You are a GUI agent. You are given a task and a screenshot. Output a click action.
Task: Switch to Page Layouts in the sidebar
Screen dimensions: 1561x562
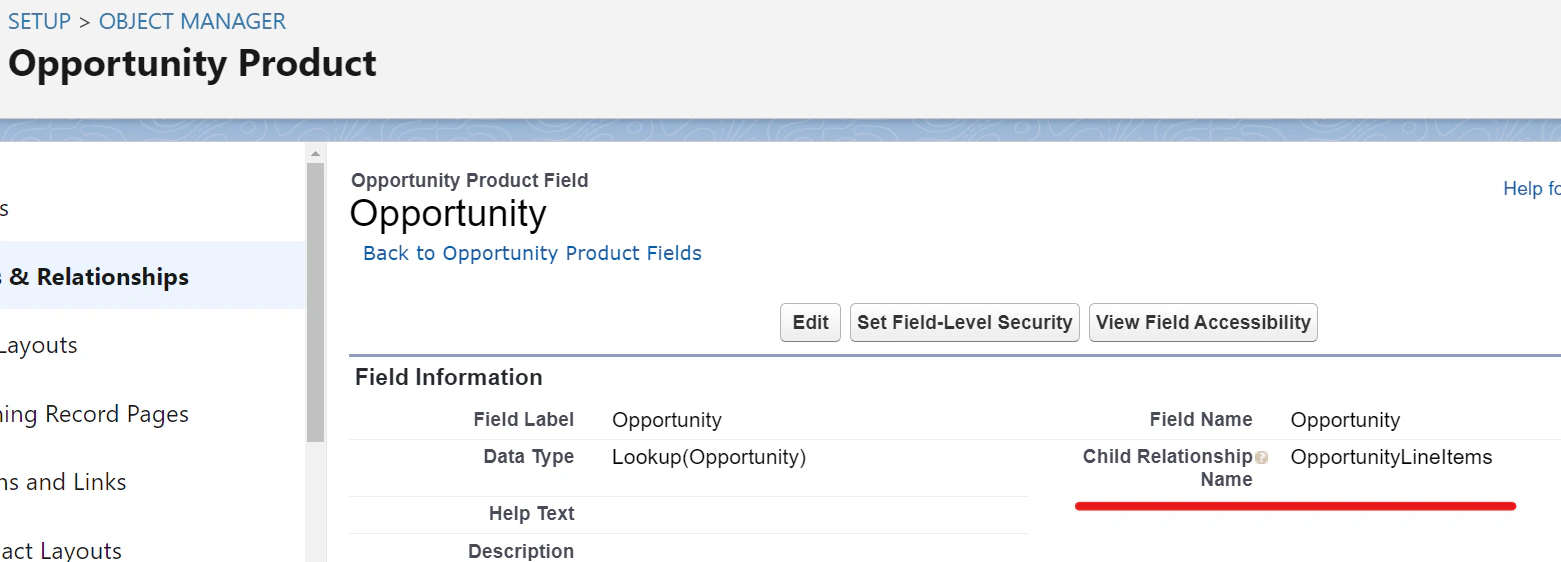coord(40,345)
